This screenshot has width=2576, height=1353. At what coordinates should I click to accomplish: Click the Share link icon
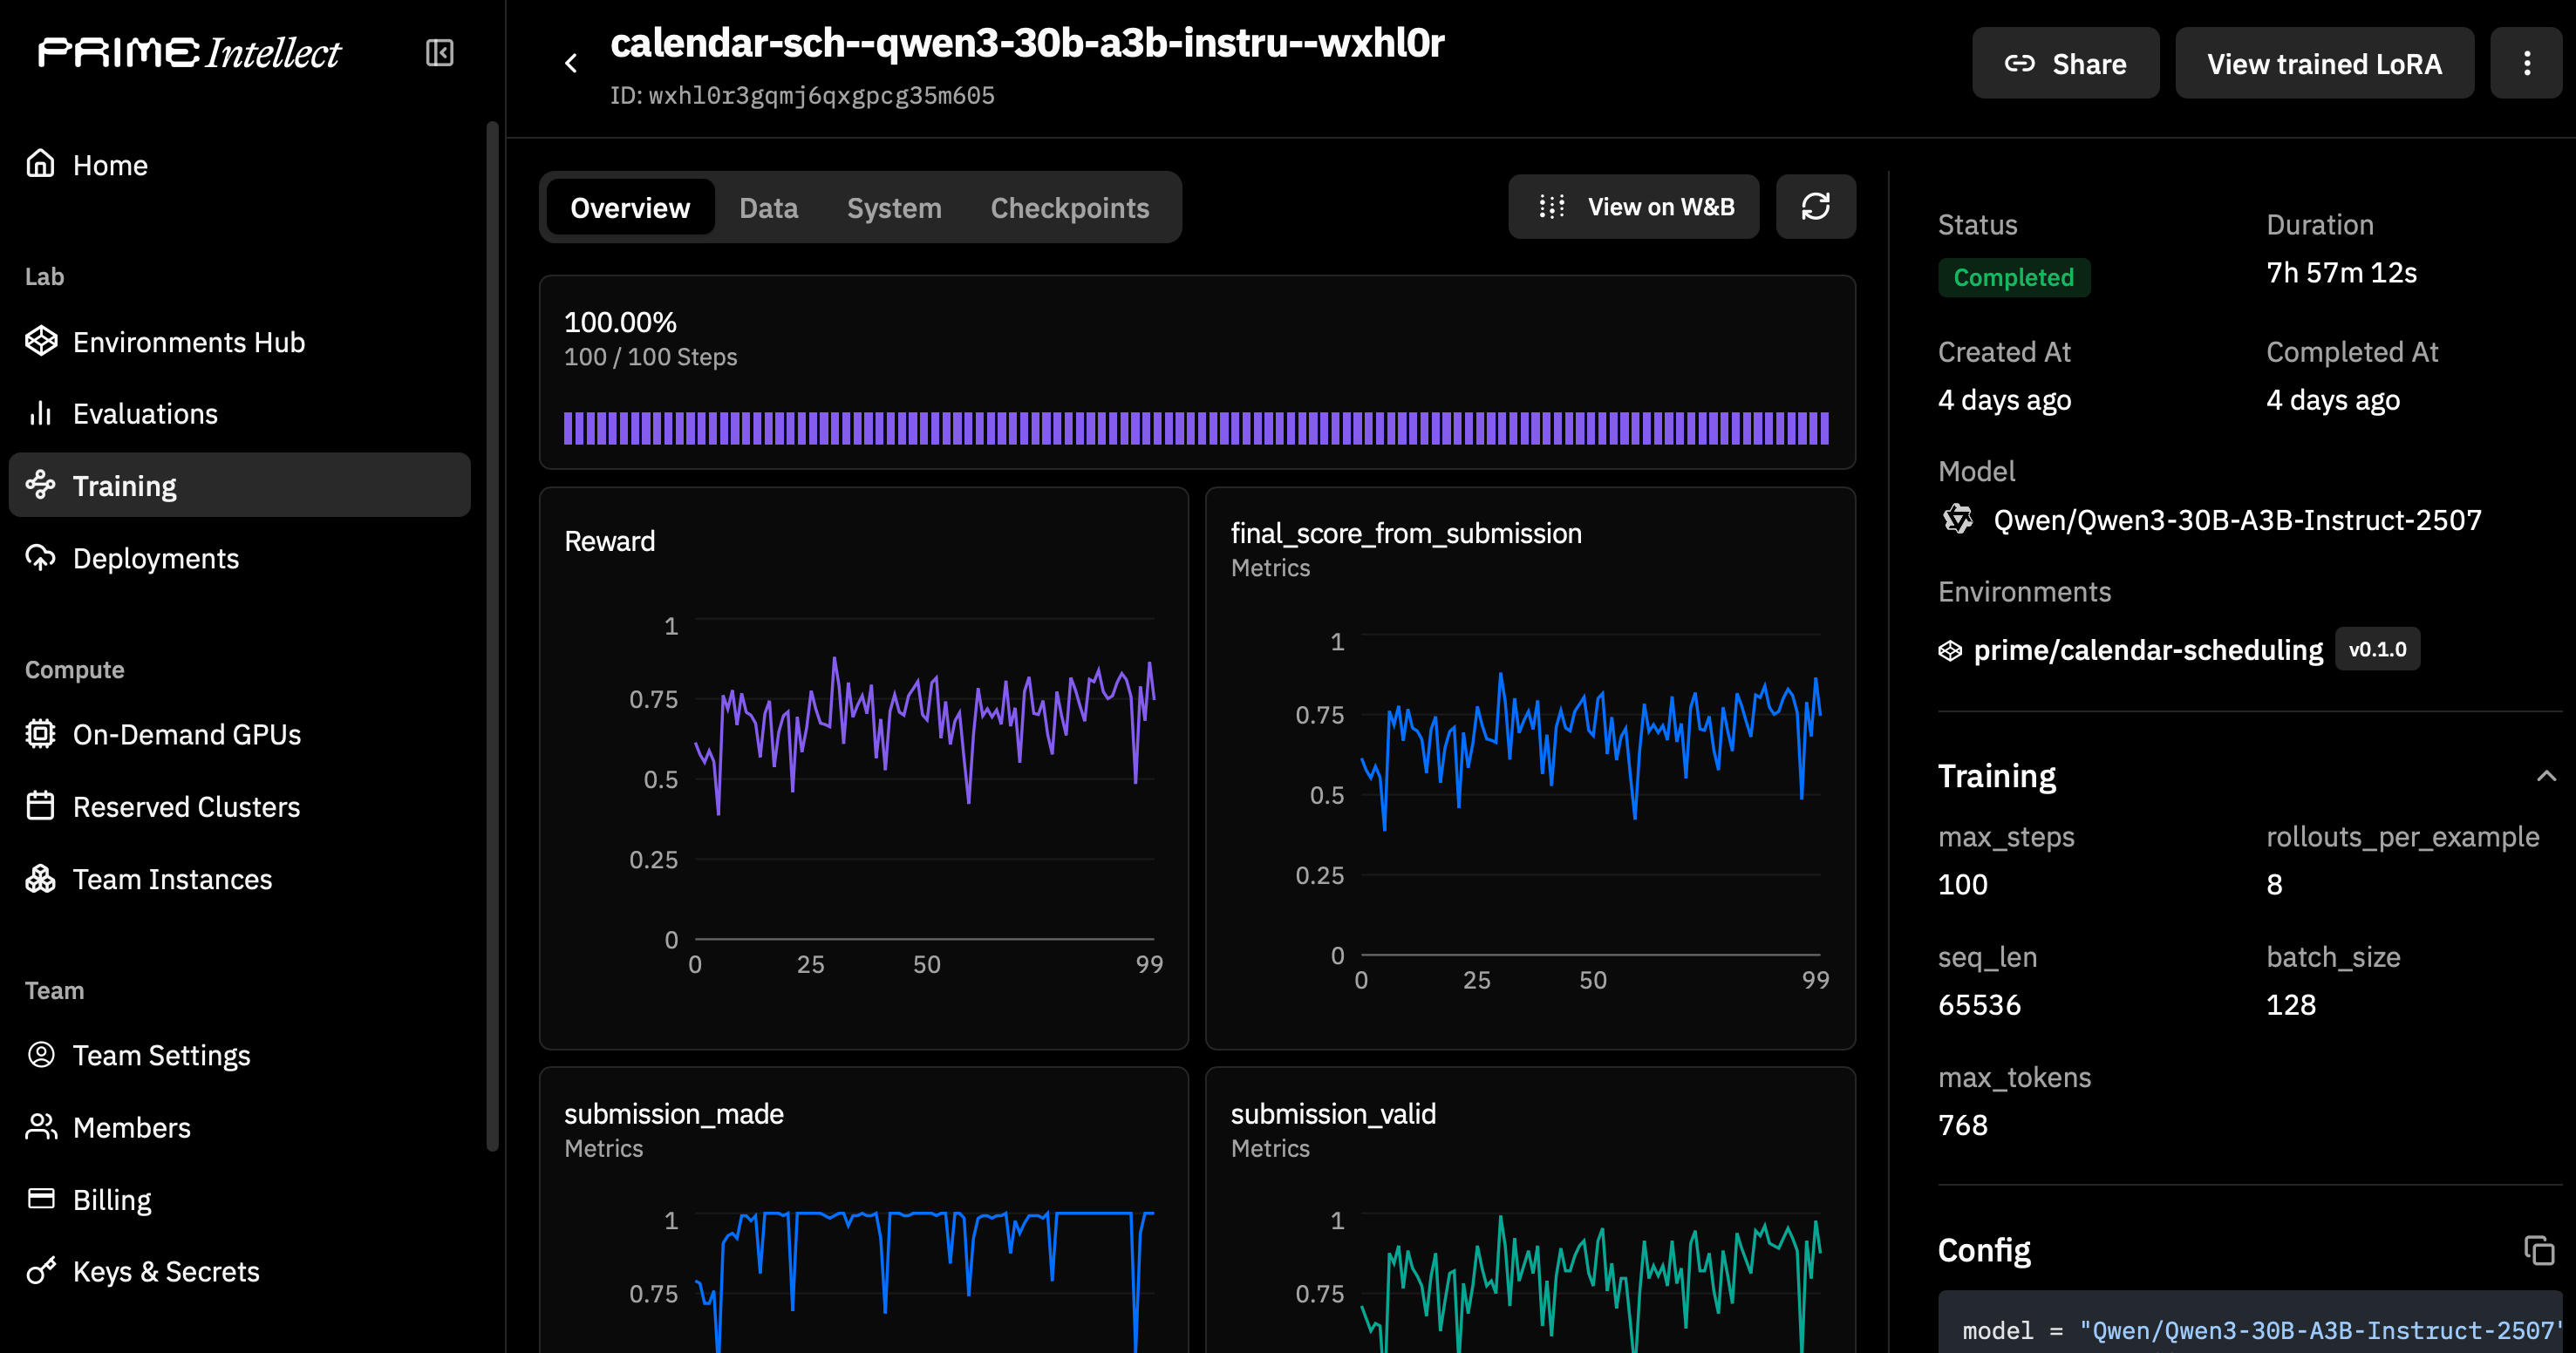click(2019, 64)
